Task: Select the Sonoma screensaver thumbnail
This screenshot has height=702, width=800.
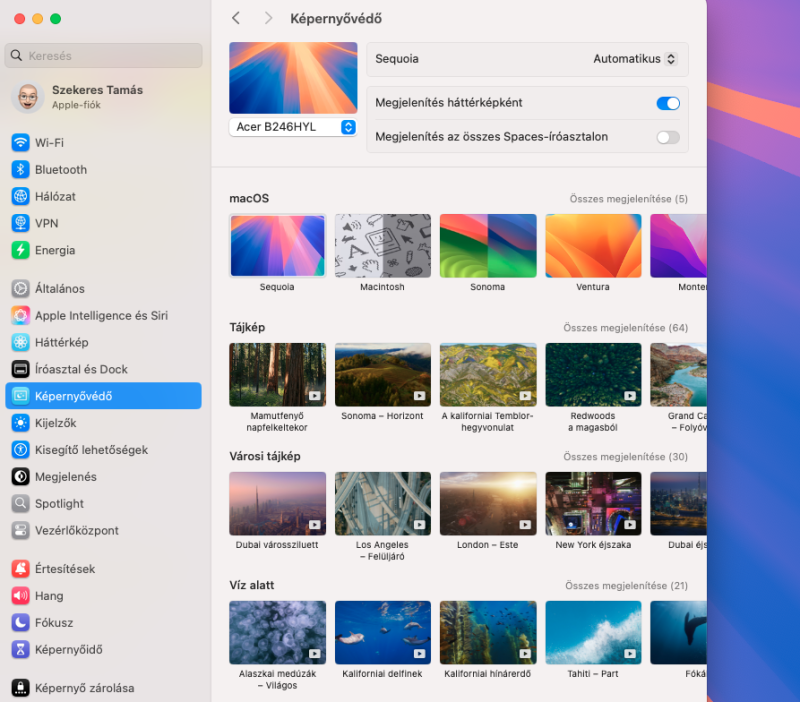Action: 488,246
